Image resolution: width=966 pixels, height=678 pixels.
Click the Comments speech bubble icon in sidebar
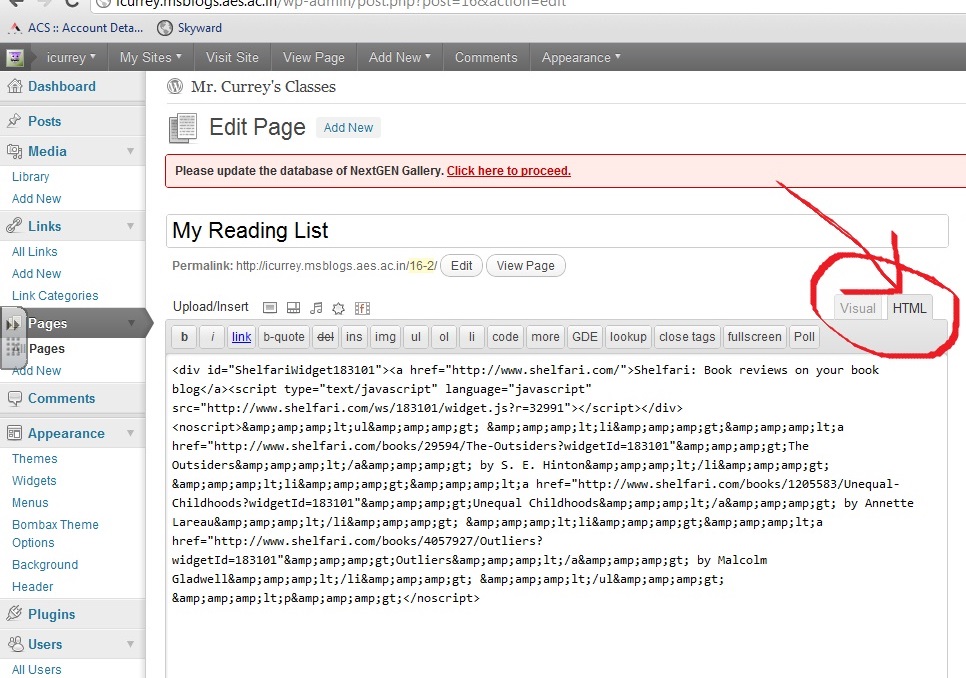click(14, 398)
